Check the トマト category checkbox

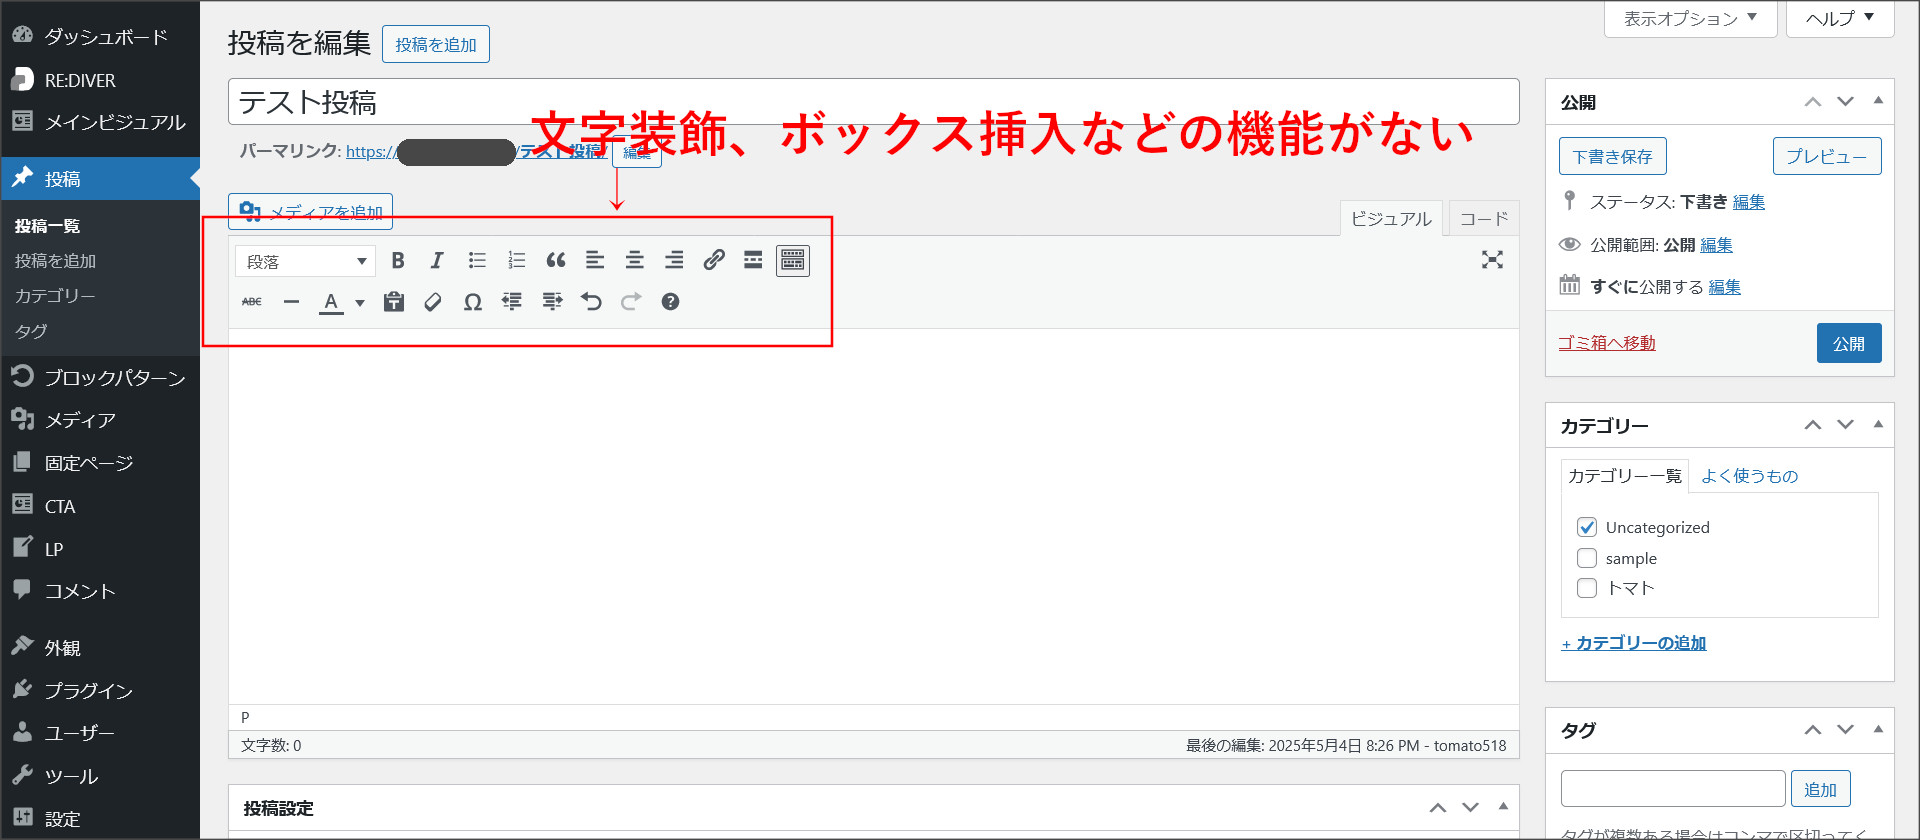coord(1587,588)
